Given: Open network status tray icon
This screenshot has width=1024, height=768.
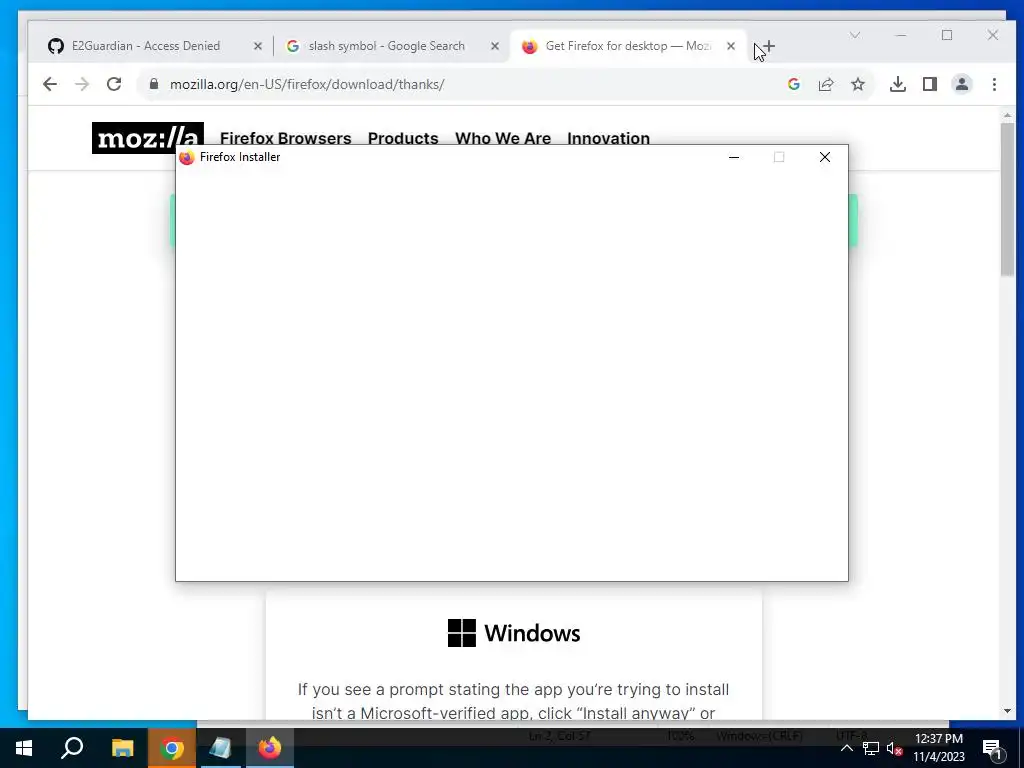Looking at the screenshot, I should click(871, 748).
